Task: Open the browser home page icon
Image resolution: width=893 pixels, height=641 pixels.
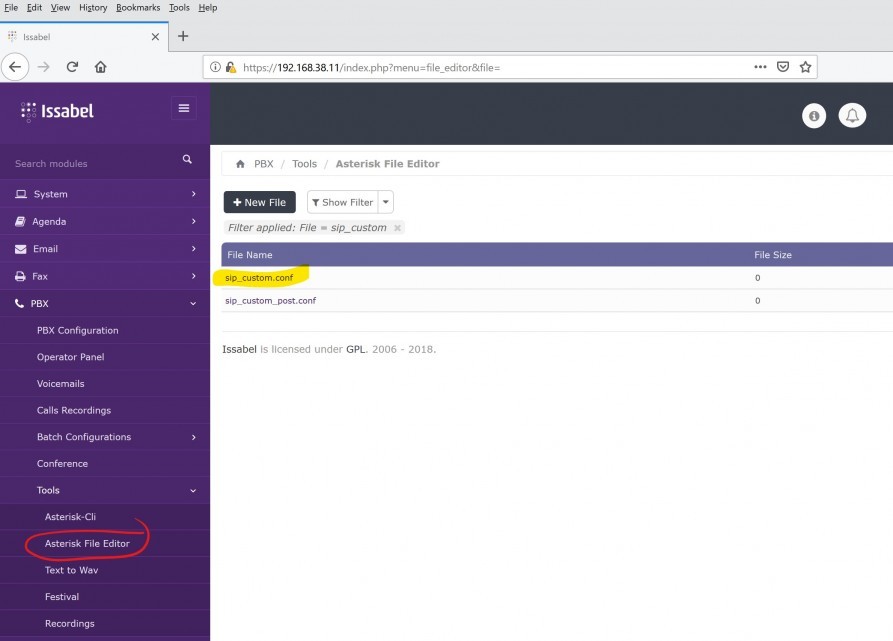Action: click(101, 67)
